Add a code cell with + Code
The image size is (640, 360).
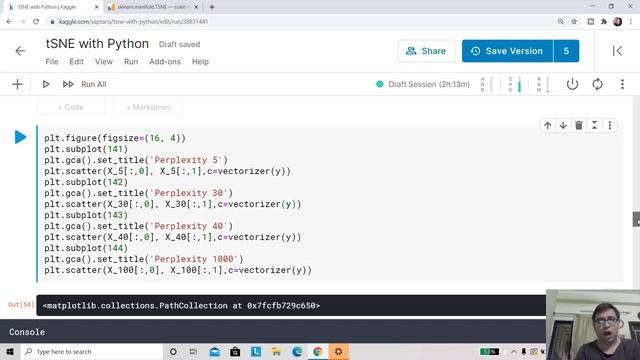tap(71, 107)
